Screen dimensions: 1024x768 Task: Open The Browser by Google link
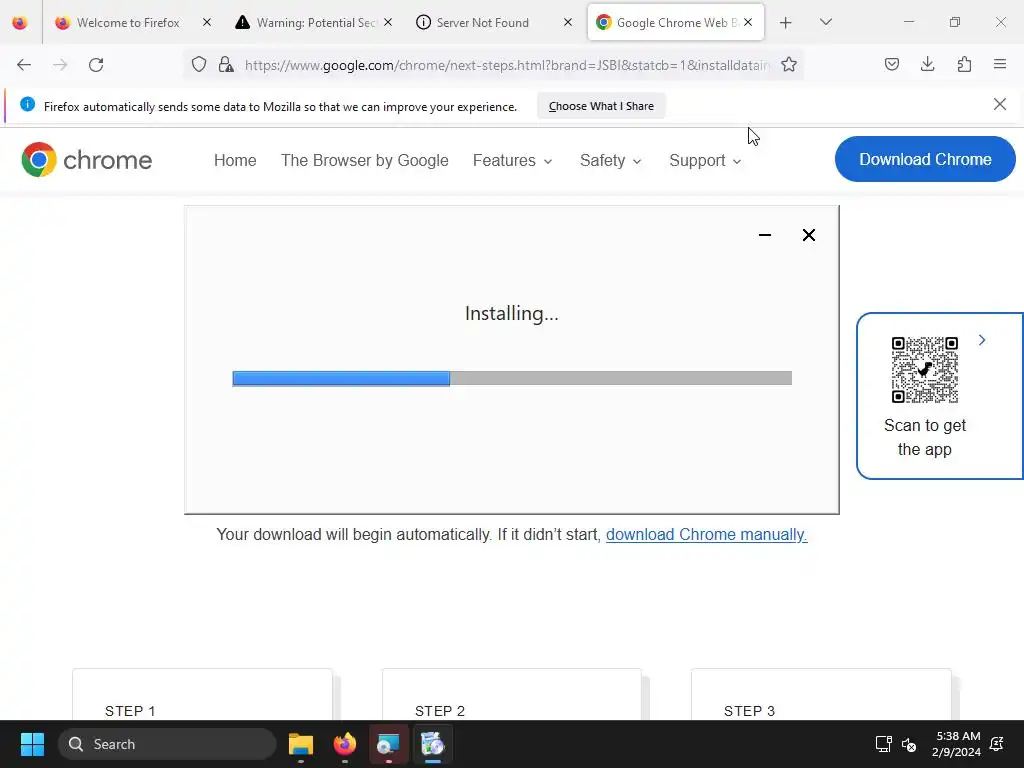click(364, 161)
